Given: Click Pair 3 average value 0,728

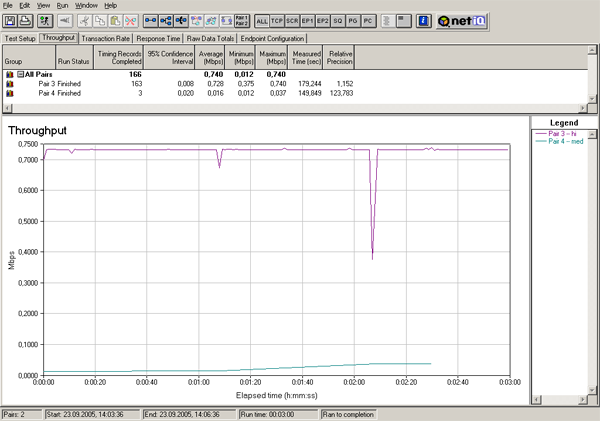Looking at the screenshot, I should [x=215, y=84].
